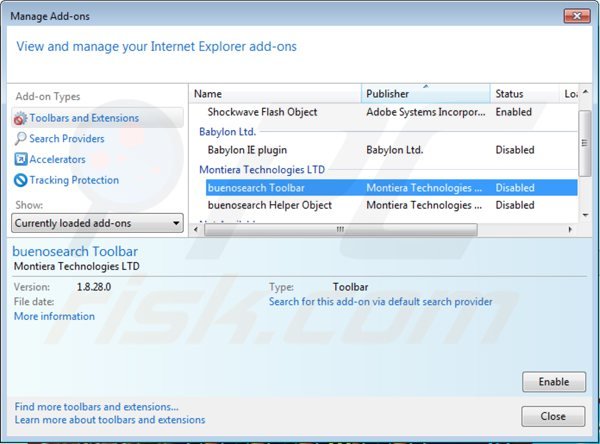Click the horizontal scrollbar thumb
This screenshot has height=444, width=600.
pyautogui.click(x=341, y=230)
